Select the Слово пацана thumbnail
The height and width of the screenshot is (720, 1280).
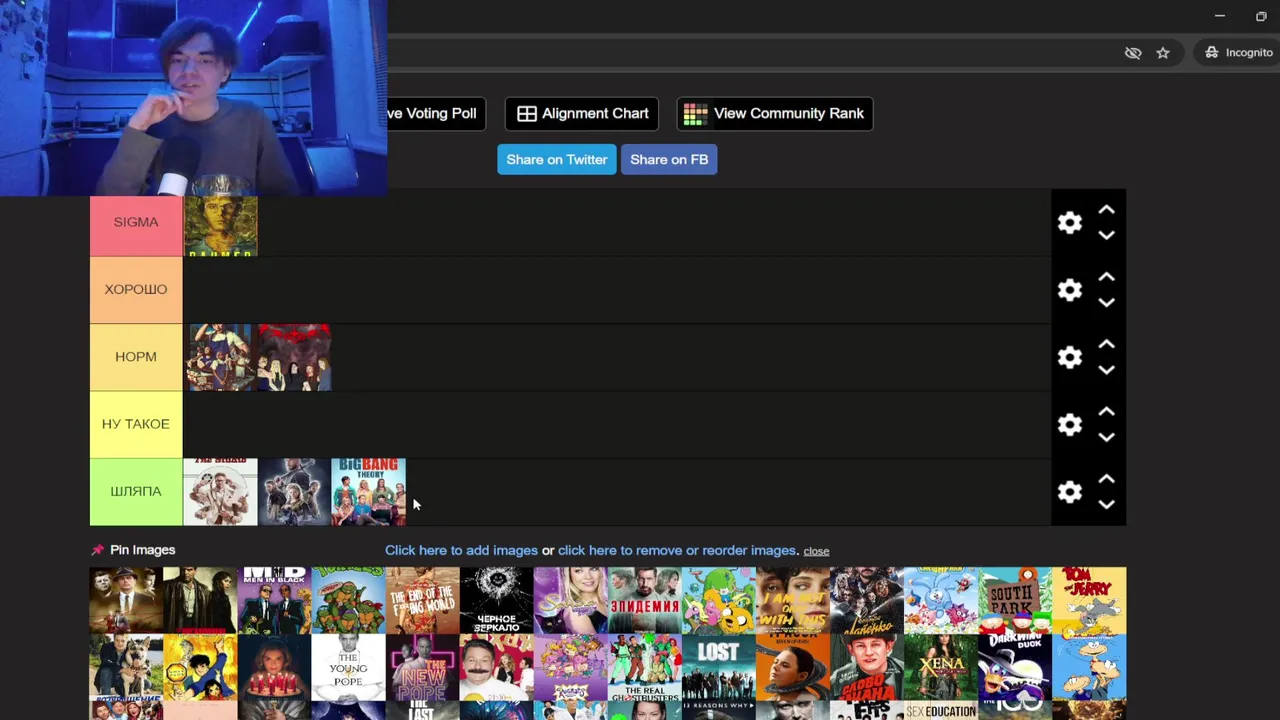coord(866,667)
